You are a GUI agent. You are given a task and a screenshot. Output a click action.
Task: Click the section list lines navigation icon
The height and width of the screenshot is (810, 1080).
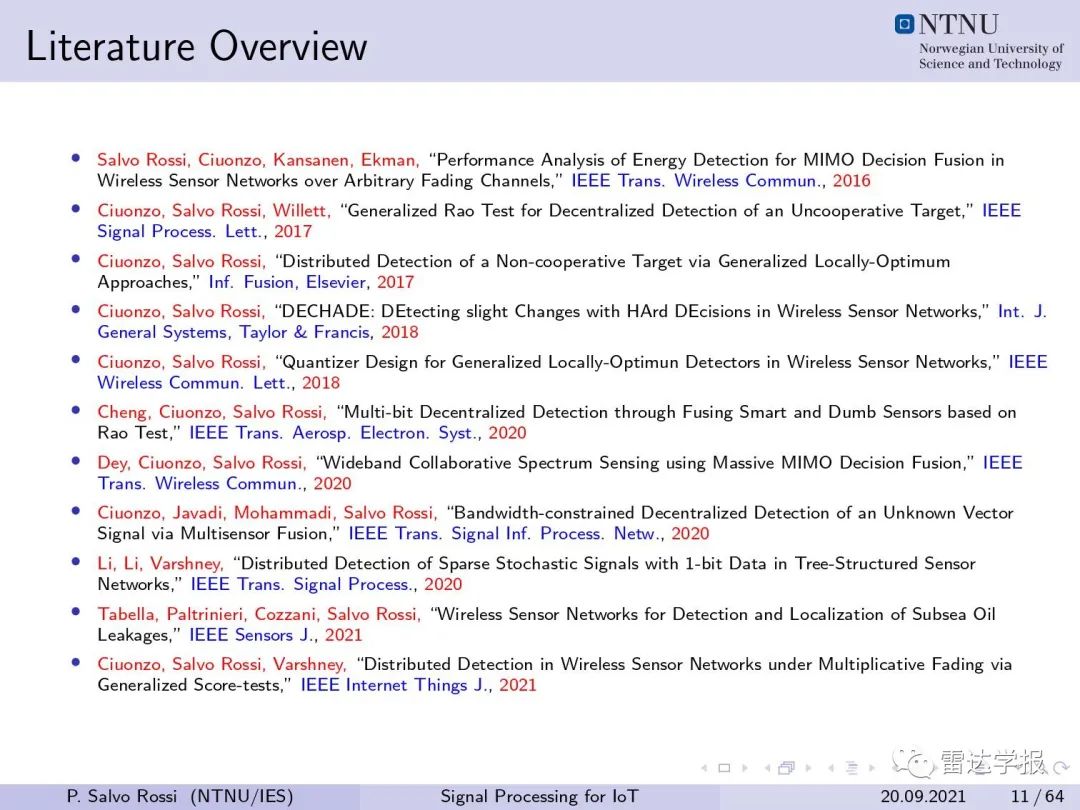click(851, 768)
